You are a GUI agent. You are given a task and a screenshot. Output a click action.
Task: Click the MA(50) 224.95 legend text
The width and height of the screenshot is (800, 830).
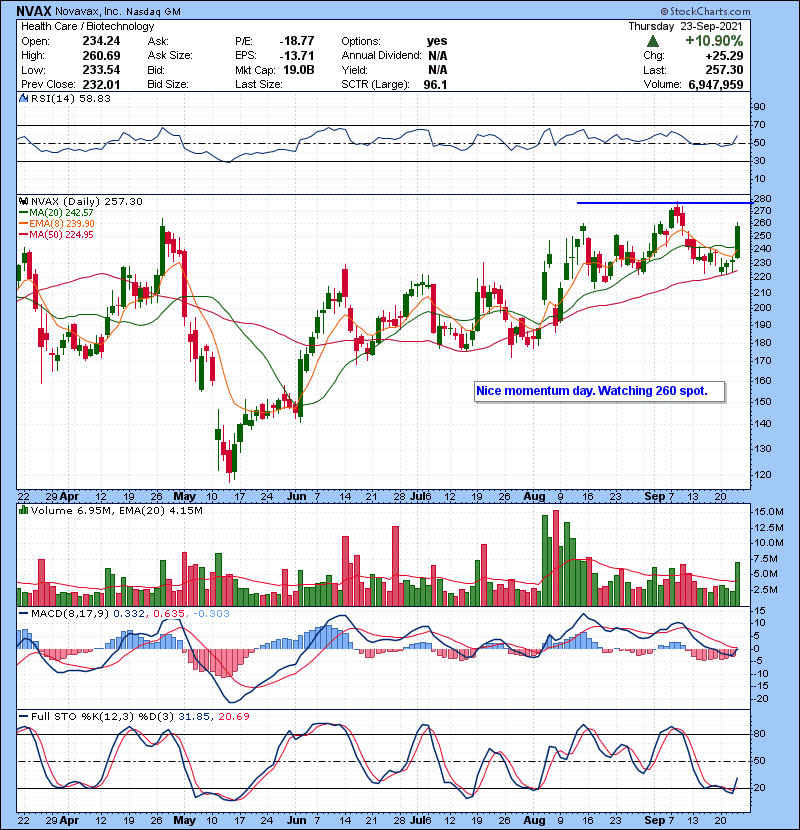click(x=61, y=234)
